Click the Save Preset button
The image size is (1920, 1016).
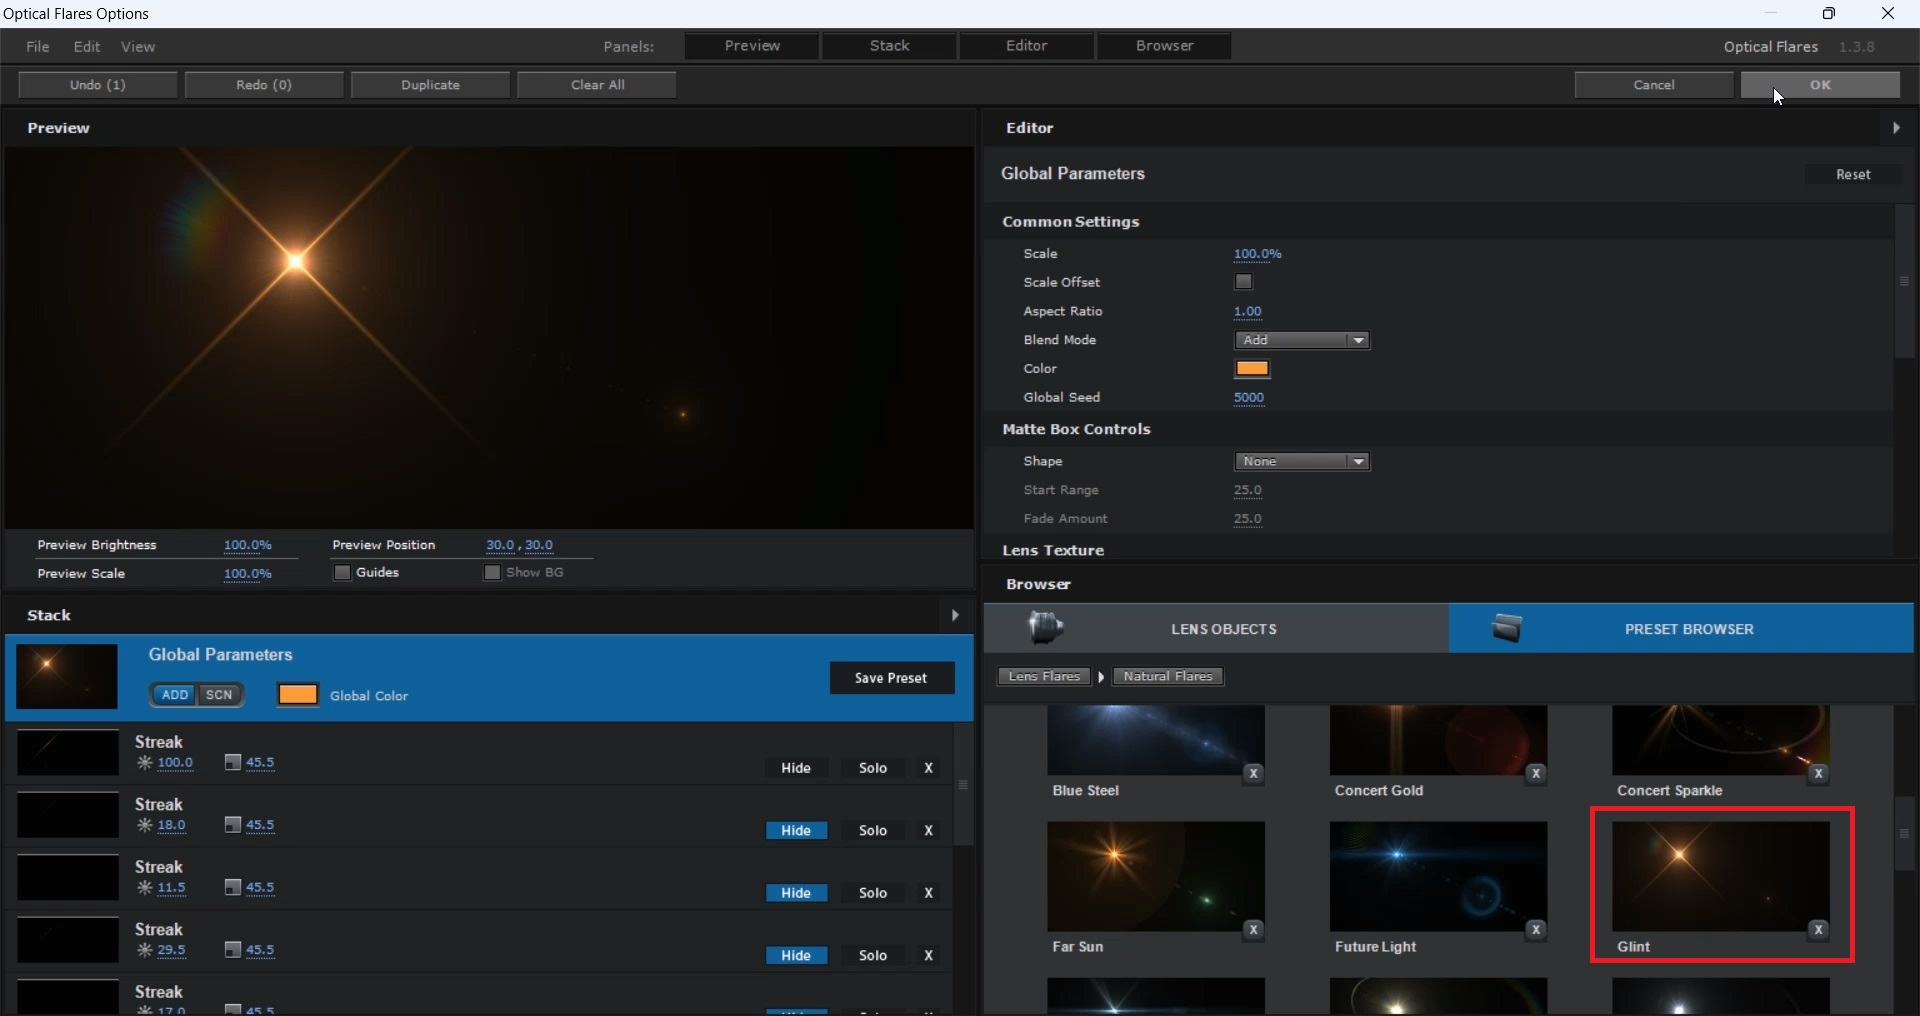tap(892, 678)
